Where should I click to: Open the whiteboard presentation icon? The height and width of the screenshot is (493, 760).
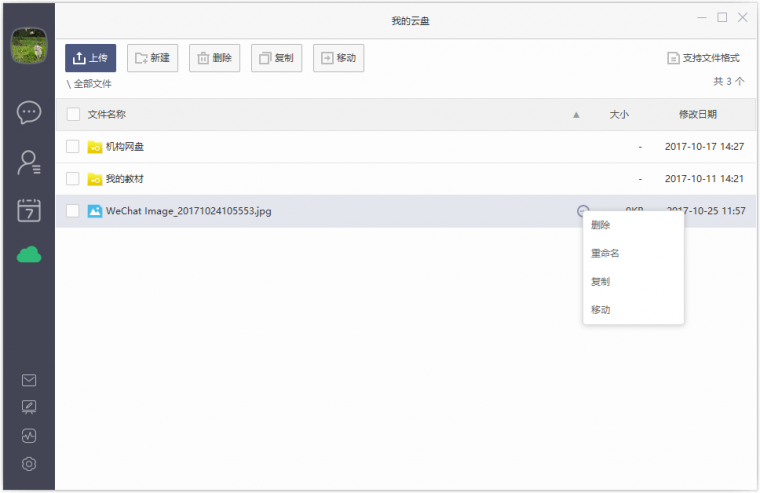pyautogui.click(x=29, y=407)
